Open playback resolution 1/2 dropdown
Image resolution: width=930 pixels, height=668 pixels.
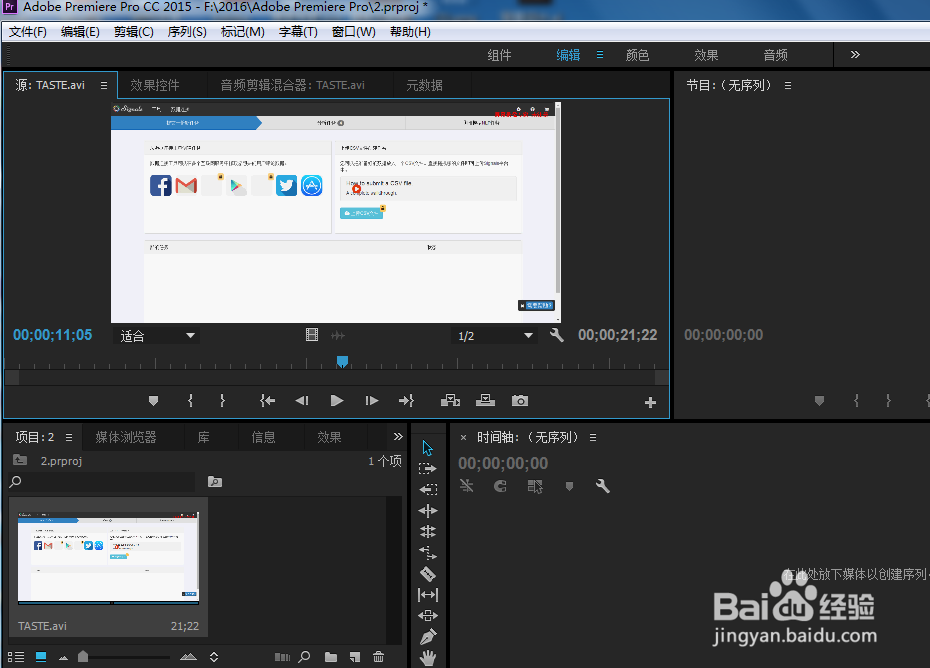coord(495,336)
